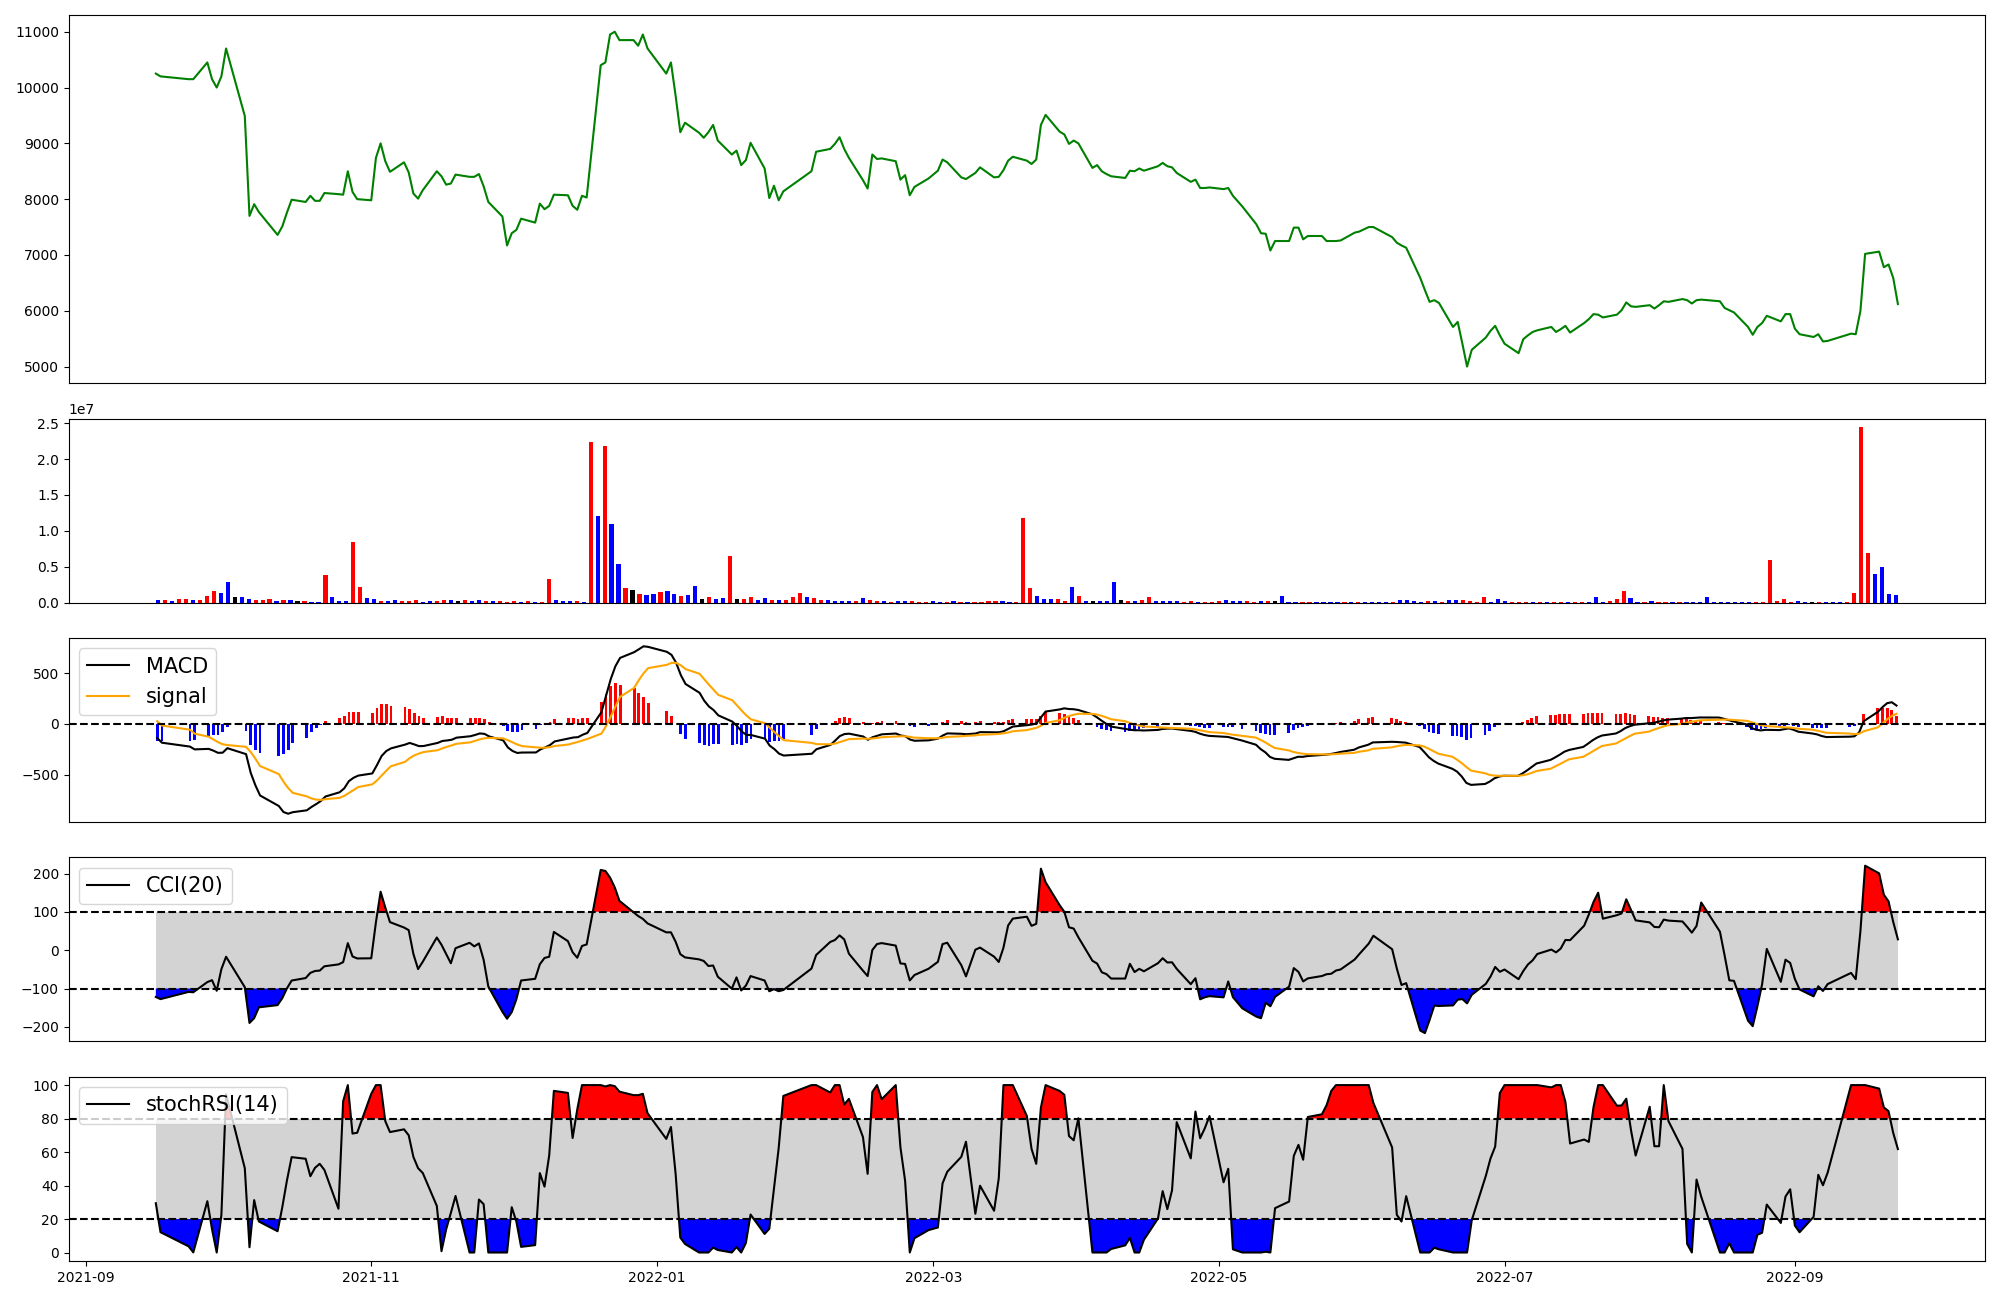Click the 2021-09 date axis label
2000x1300 pixels.
(87, 1277)
